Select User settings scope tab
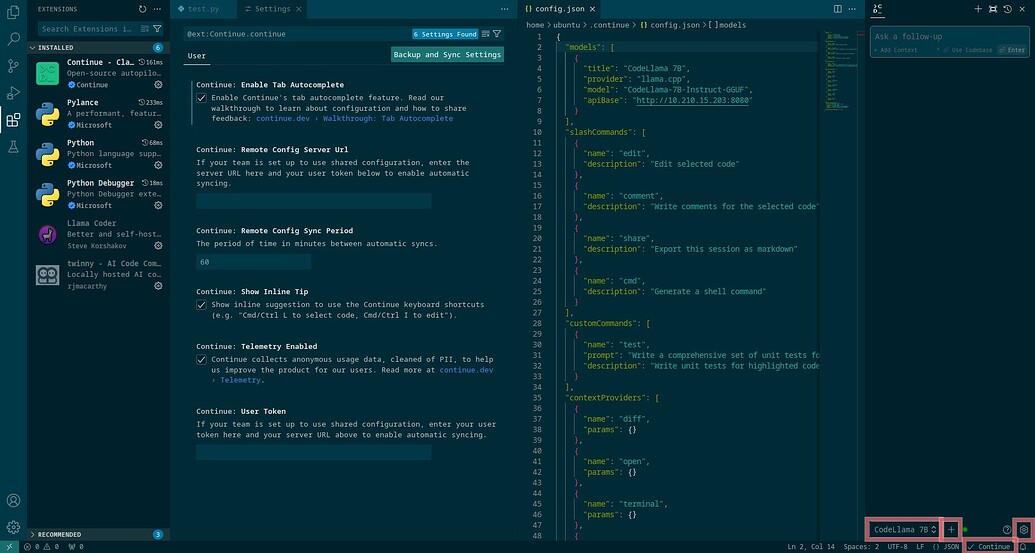Viewport: 1035px width, 553px height. (197, 56)
